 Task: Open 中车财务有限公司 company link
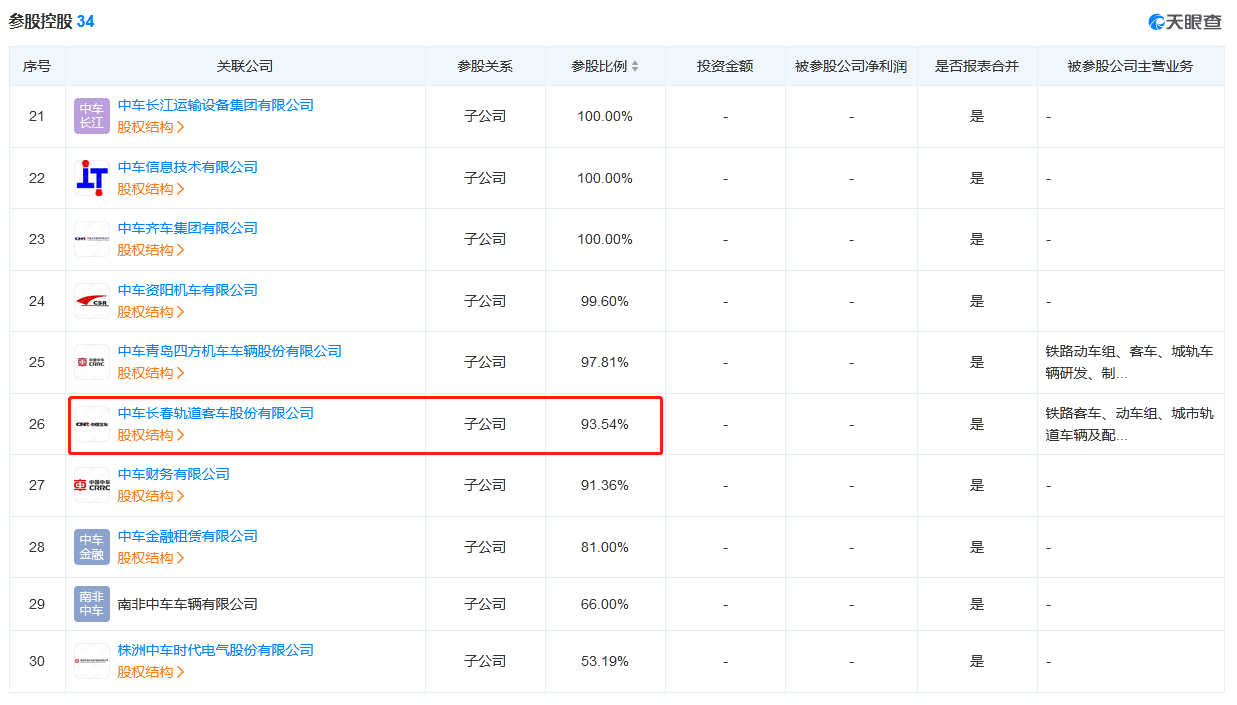tap(174, 474)
